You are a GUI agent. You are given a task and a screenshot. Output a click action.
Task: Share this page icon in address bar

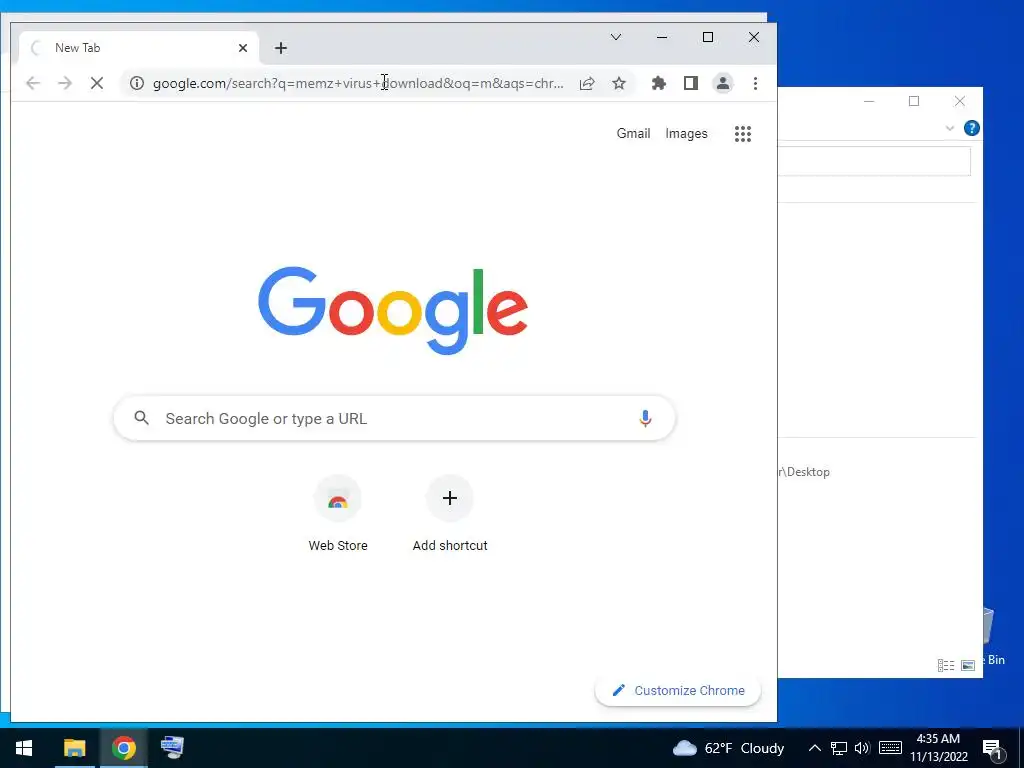click(587, 83)
